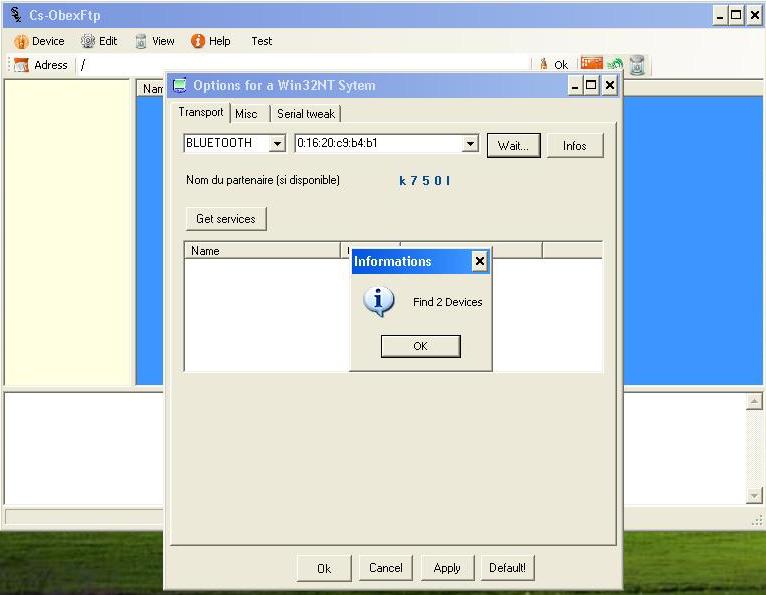This screenshot has height=595, width=766.
Task: Click the blue info icon in the Informations popup
Action: click(379, 301)
